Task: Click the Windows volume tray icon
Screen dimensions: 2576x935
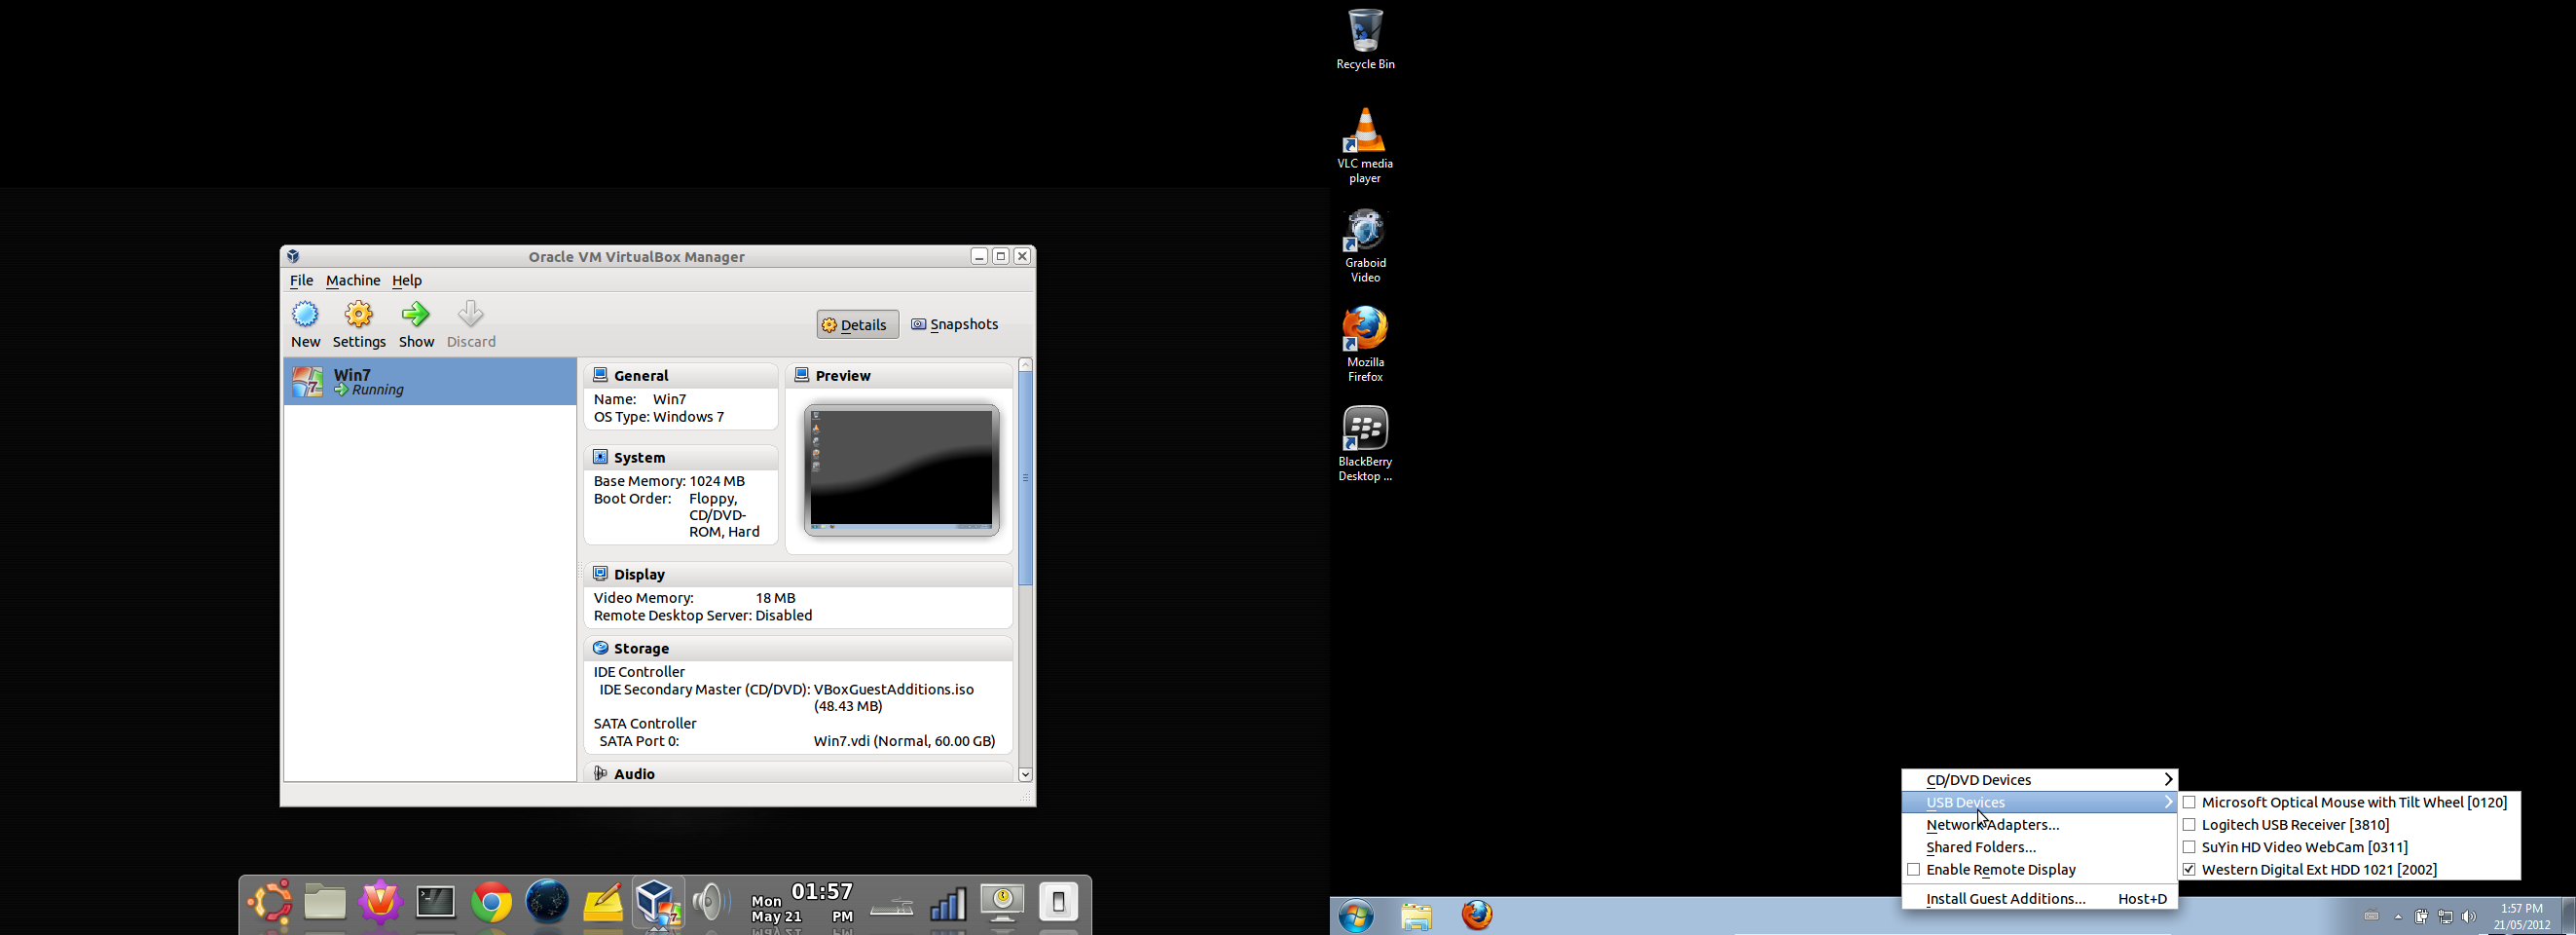Action: coord(2470,917)
